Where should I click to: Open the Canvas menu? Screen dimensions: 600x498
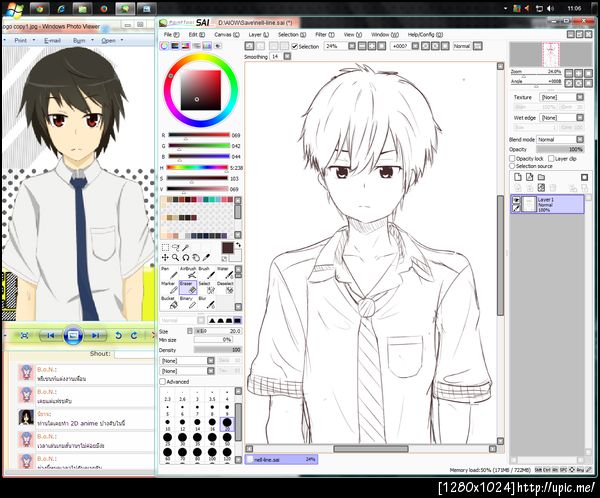(227, 34)
